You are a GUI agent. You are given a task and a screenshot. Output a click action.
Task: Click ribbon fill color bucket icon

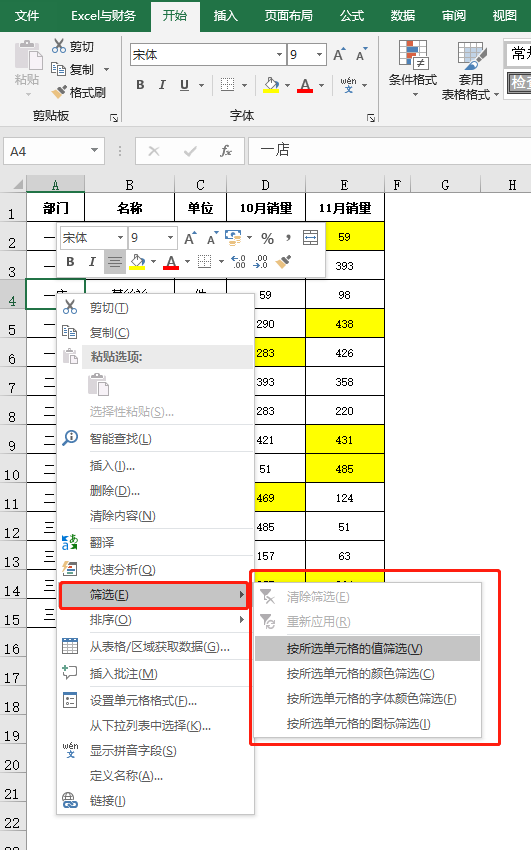271,85
